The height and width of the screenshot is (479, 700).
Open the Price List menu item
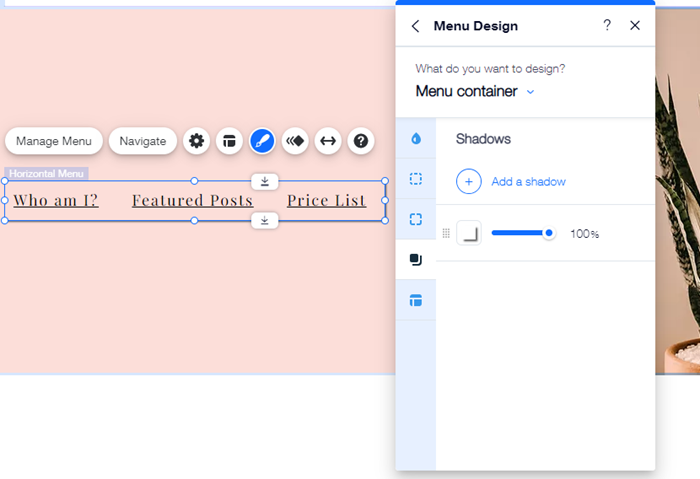326,200
